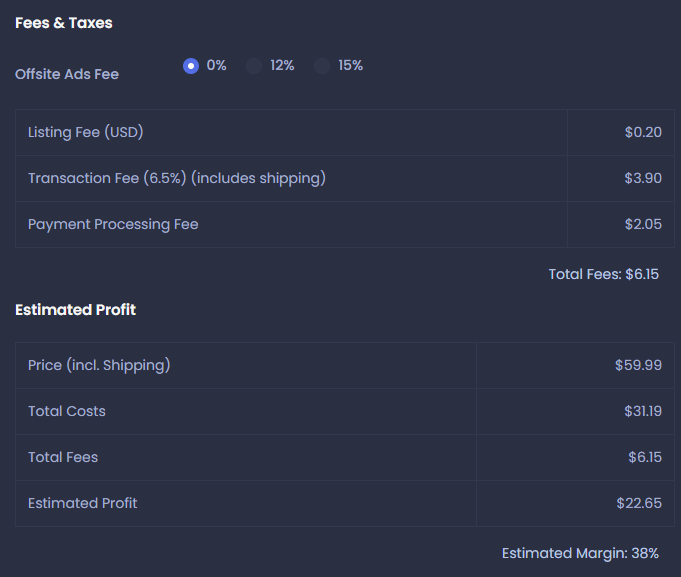This screenshot has height=577, width=681.
Task: Click the 0% label text
Action: click(x=216, y=66)
